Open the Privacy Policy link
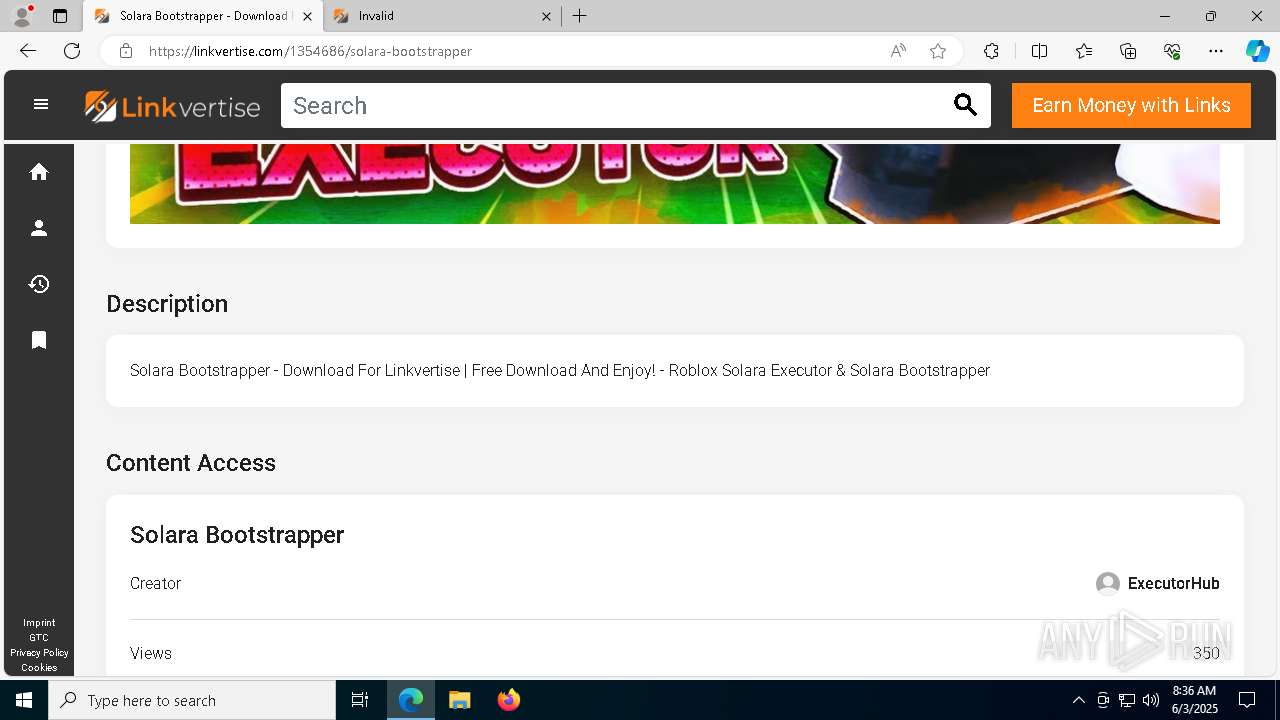The width and height of the screenshot is (1280, 720). point(39,653)
